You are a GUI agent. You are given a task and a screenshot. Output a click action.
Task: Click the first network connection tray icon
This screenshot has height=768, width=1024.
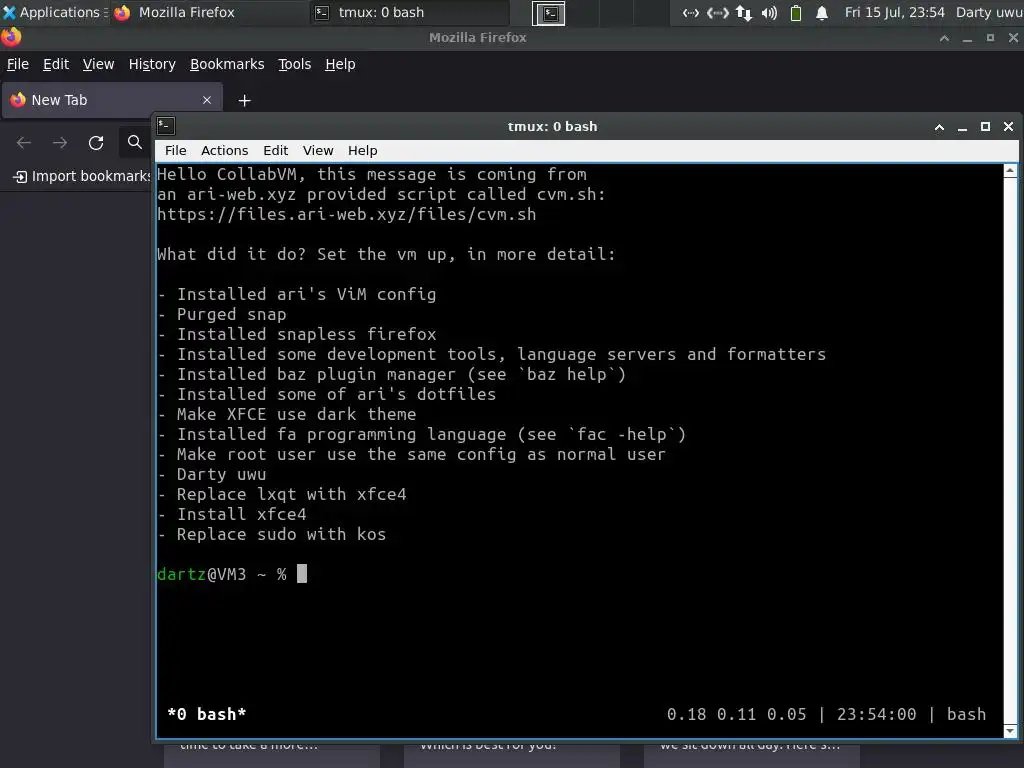click(x=690, y=12)
